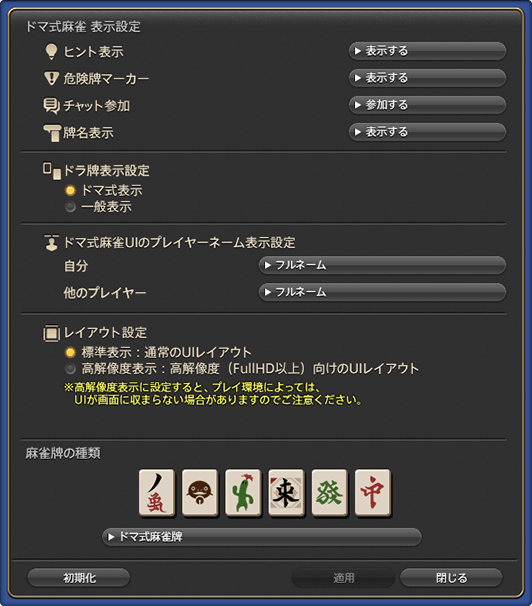Click the 初期化 reset button
Screen dimensions: 532x606
(78, 578)
